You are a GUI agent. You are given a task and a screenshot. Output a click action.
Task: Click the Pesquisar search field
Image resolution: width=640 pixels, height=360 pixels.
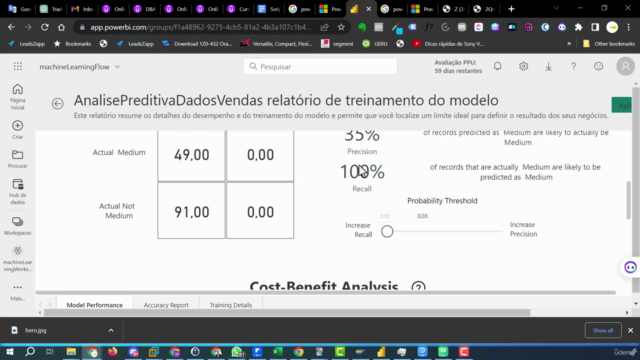320,67
